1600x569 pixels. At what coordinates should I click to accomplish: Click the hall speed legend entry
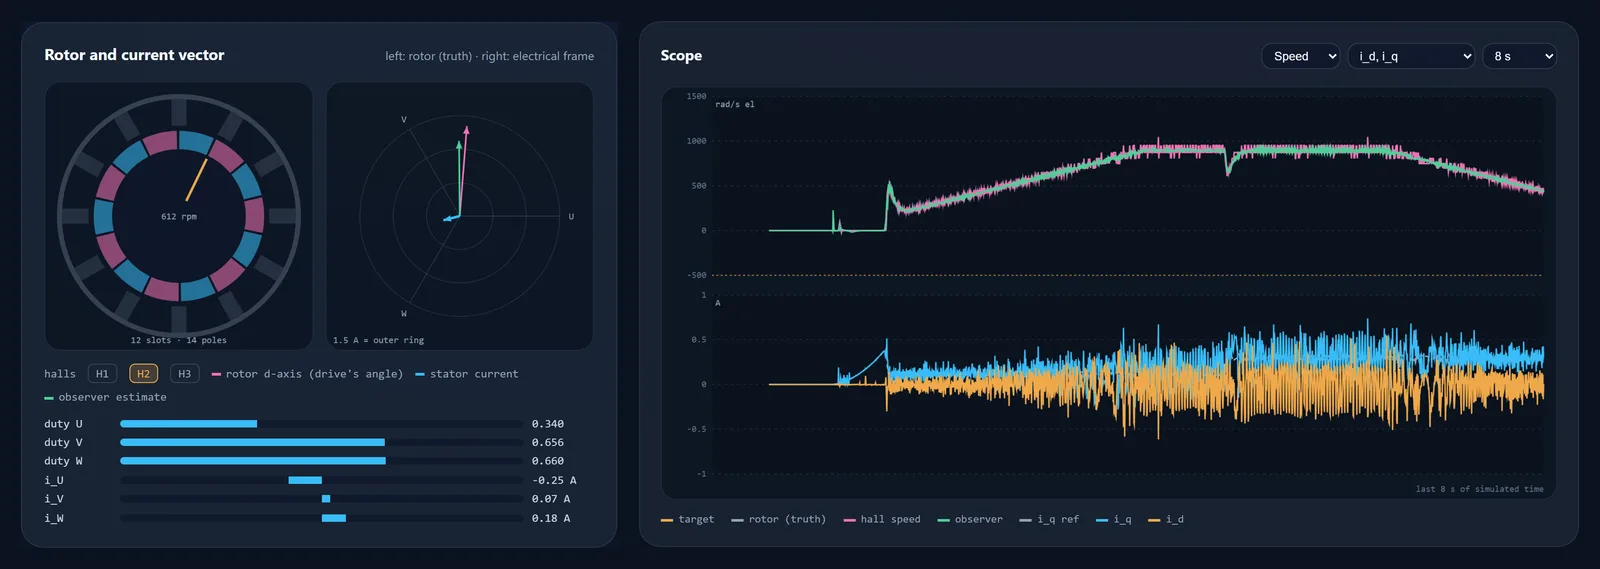pos(882,520)
